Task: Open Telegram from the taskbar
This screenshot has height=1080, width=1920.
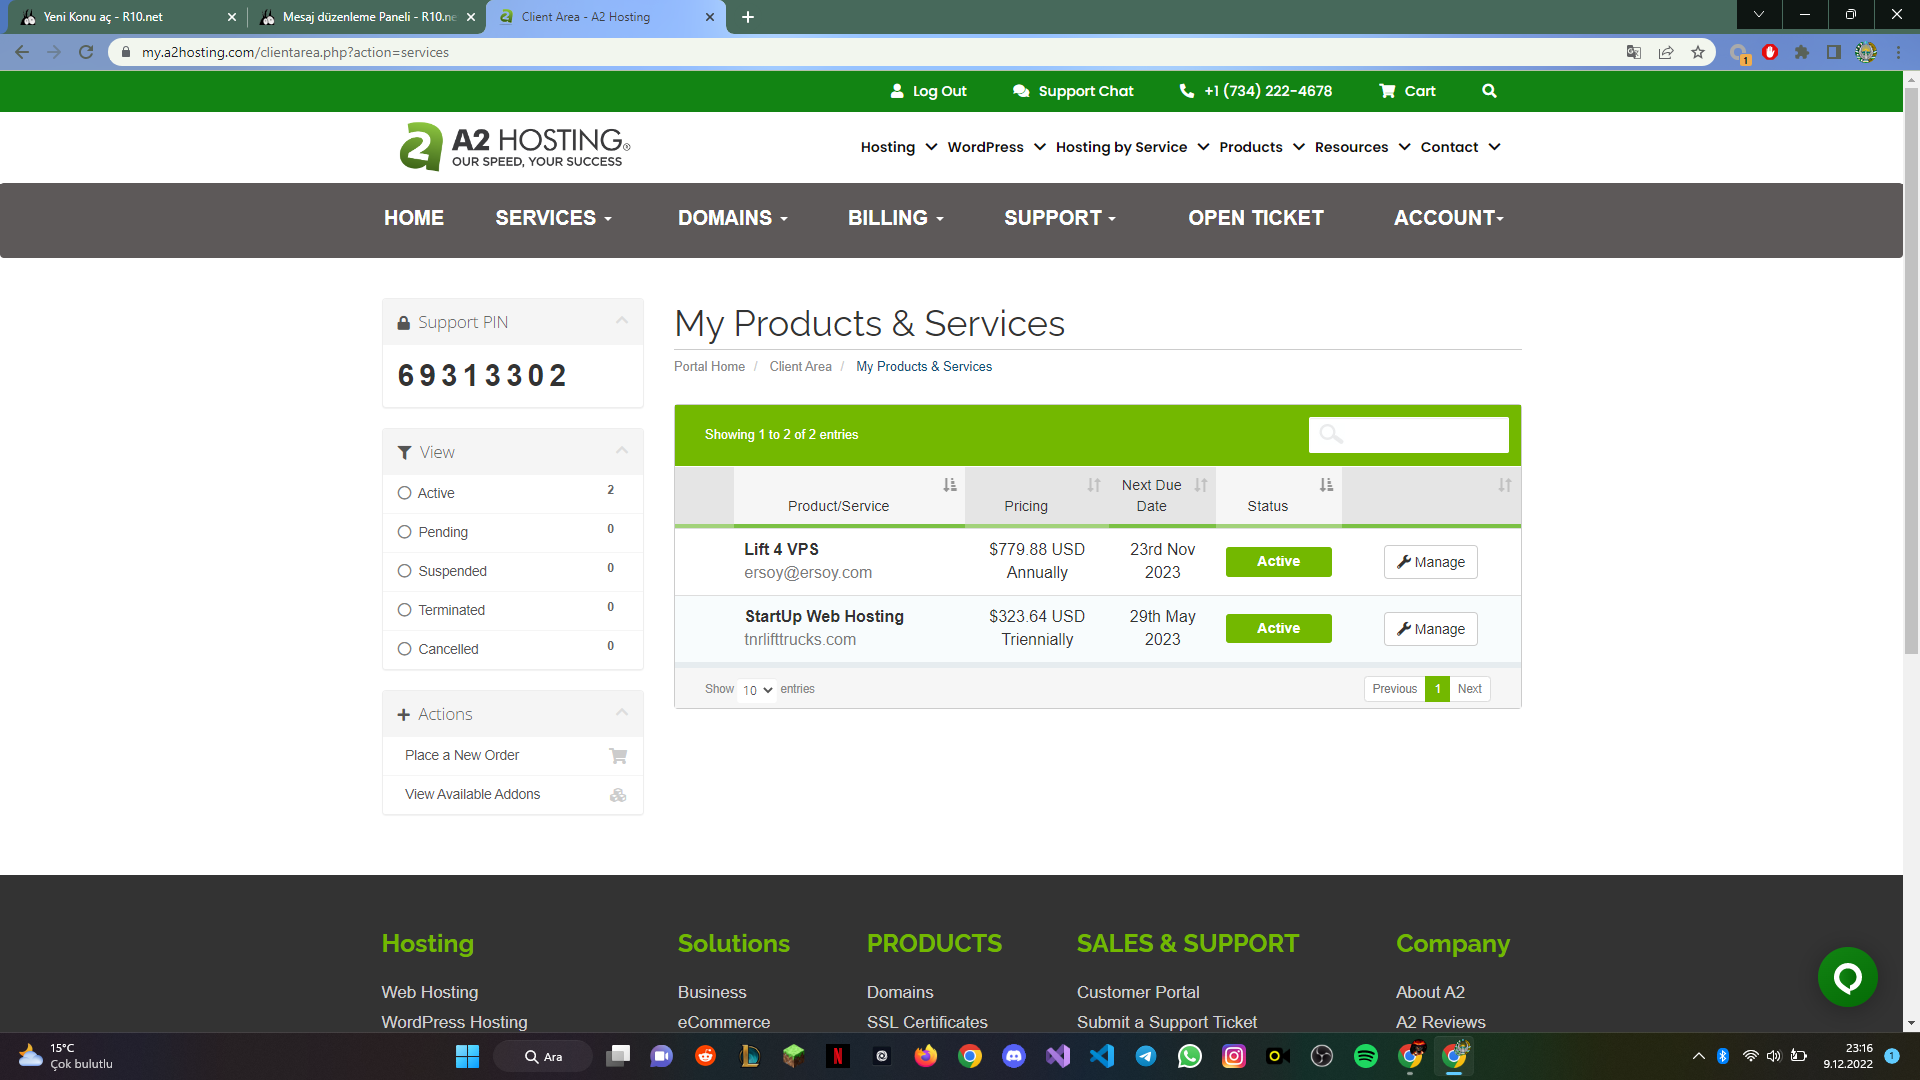Action: [x=1146, y=1056]
